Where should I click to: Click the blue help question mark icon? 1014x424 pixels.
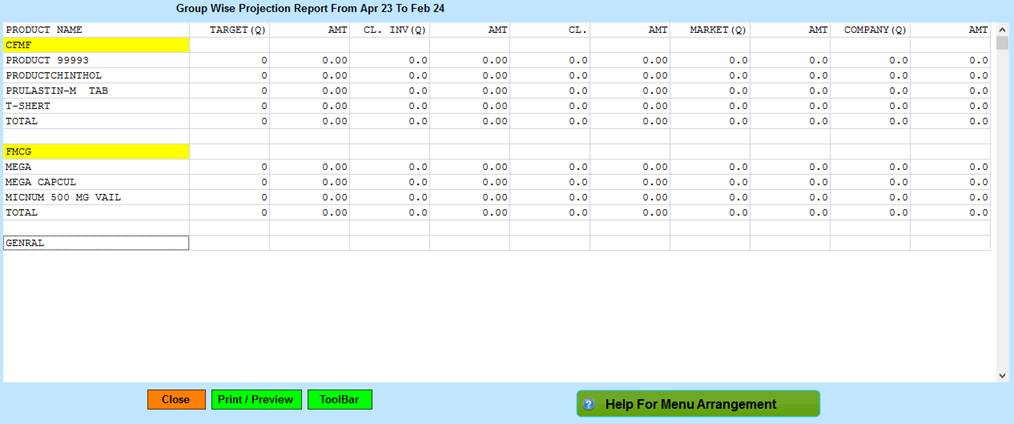589,405
